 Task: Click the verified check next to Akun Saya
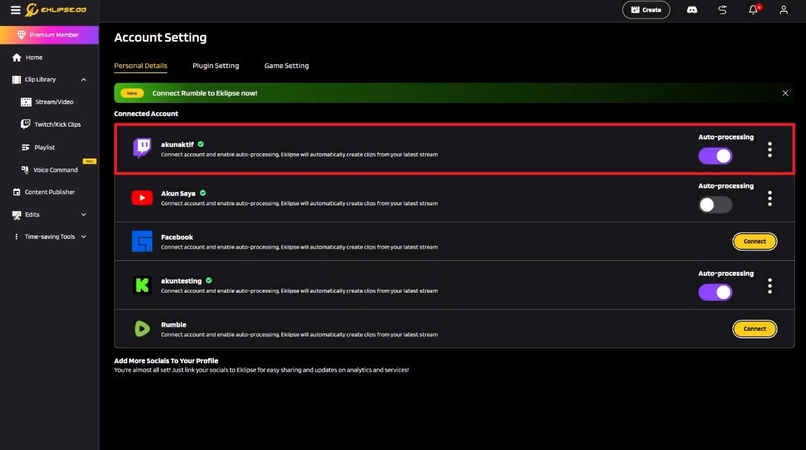coord(203,193)
